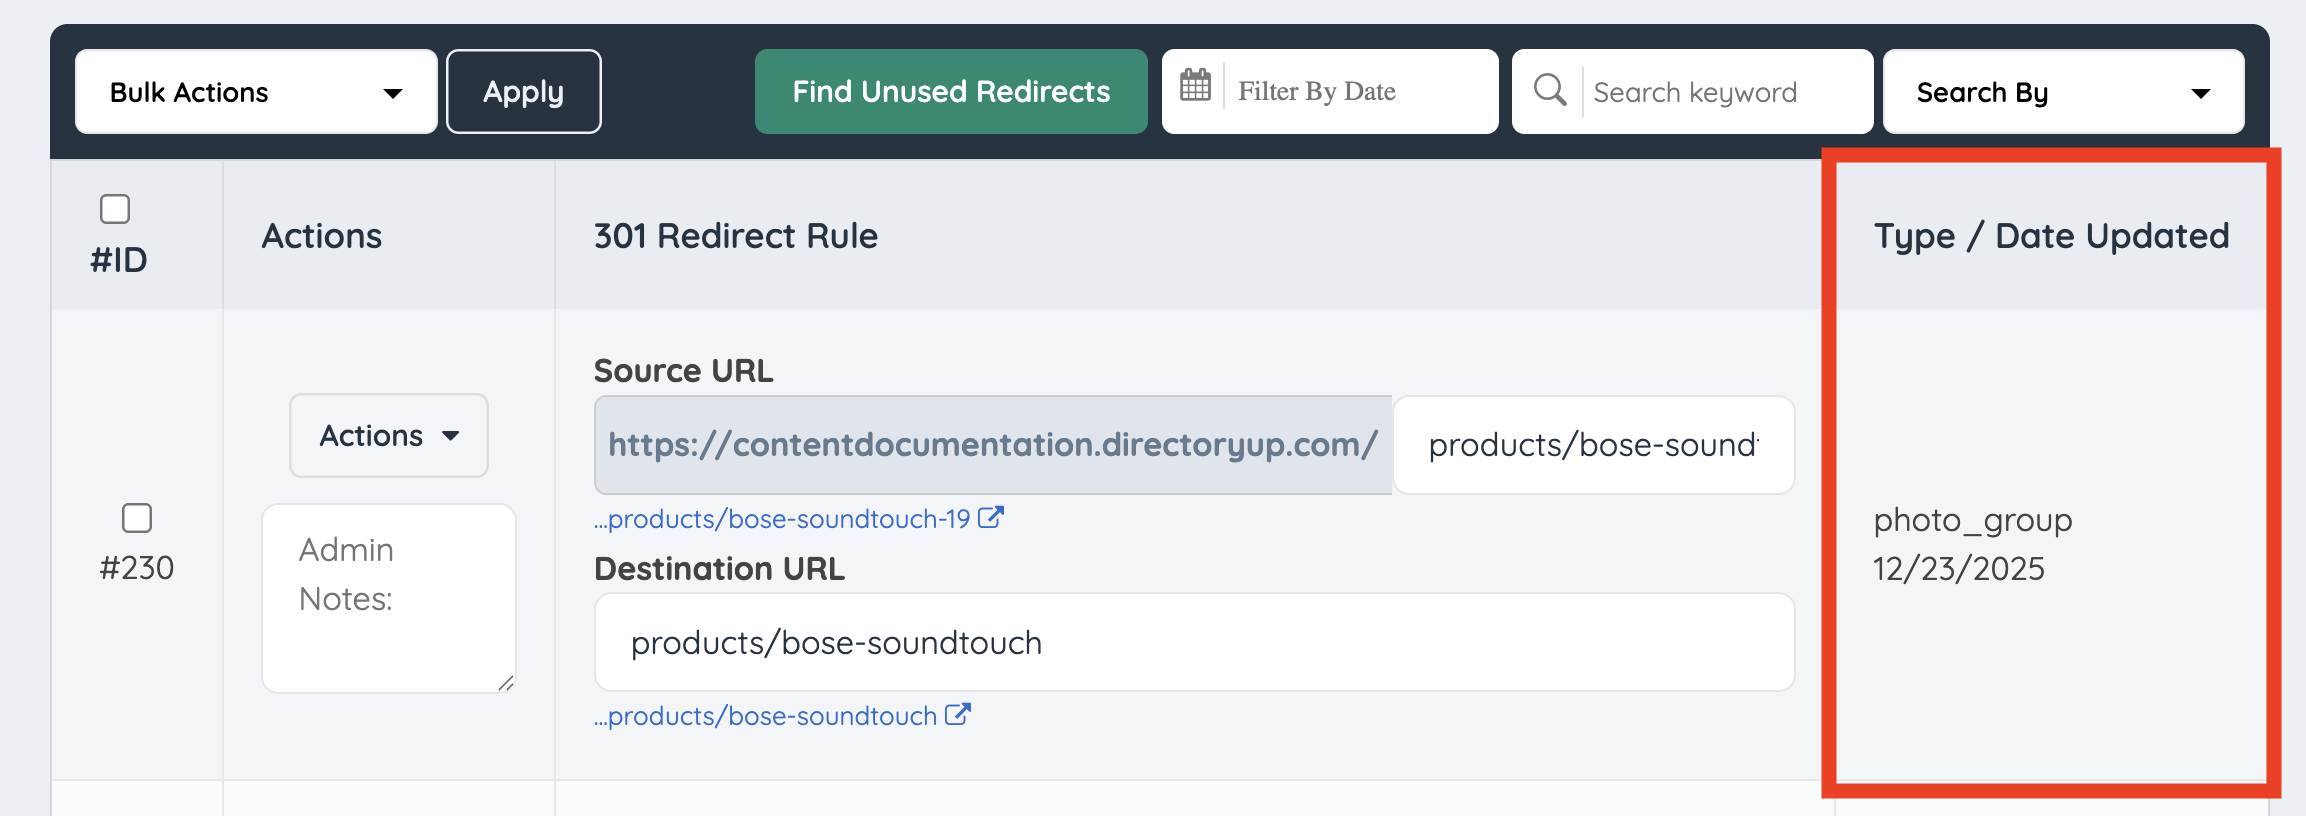2306x816 pixels.
Task: Click the Source URL path input field
Action: 1592,445
